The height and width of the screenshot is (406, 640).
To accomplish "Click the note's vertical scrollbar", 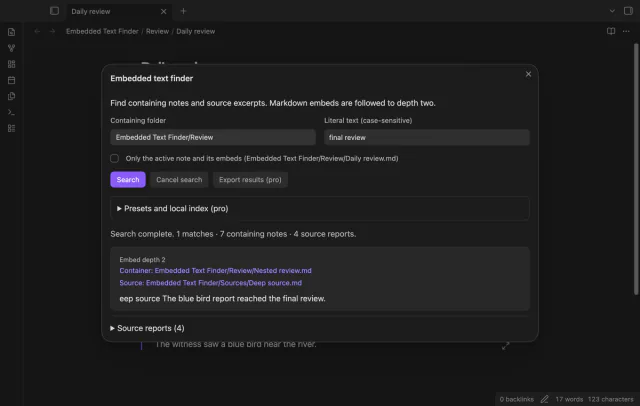I will (636, 168).
